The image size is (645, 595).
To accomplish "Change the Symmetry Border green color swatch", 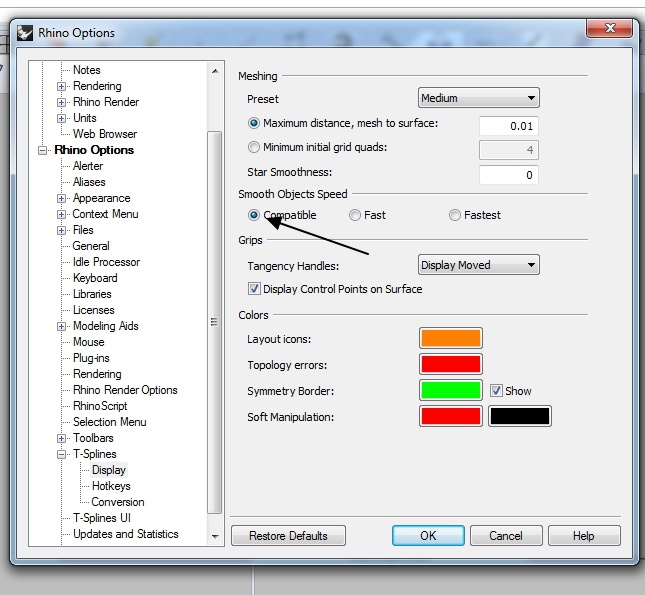I will (450, 390).
